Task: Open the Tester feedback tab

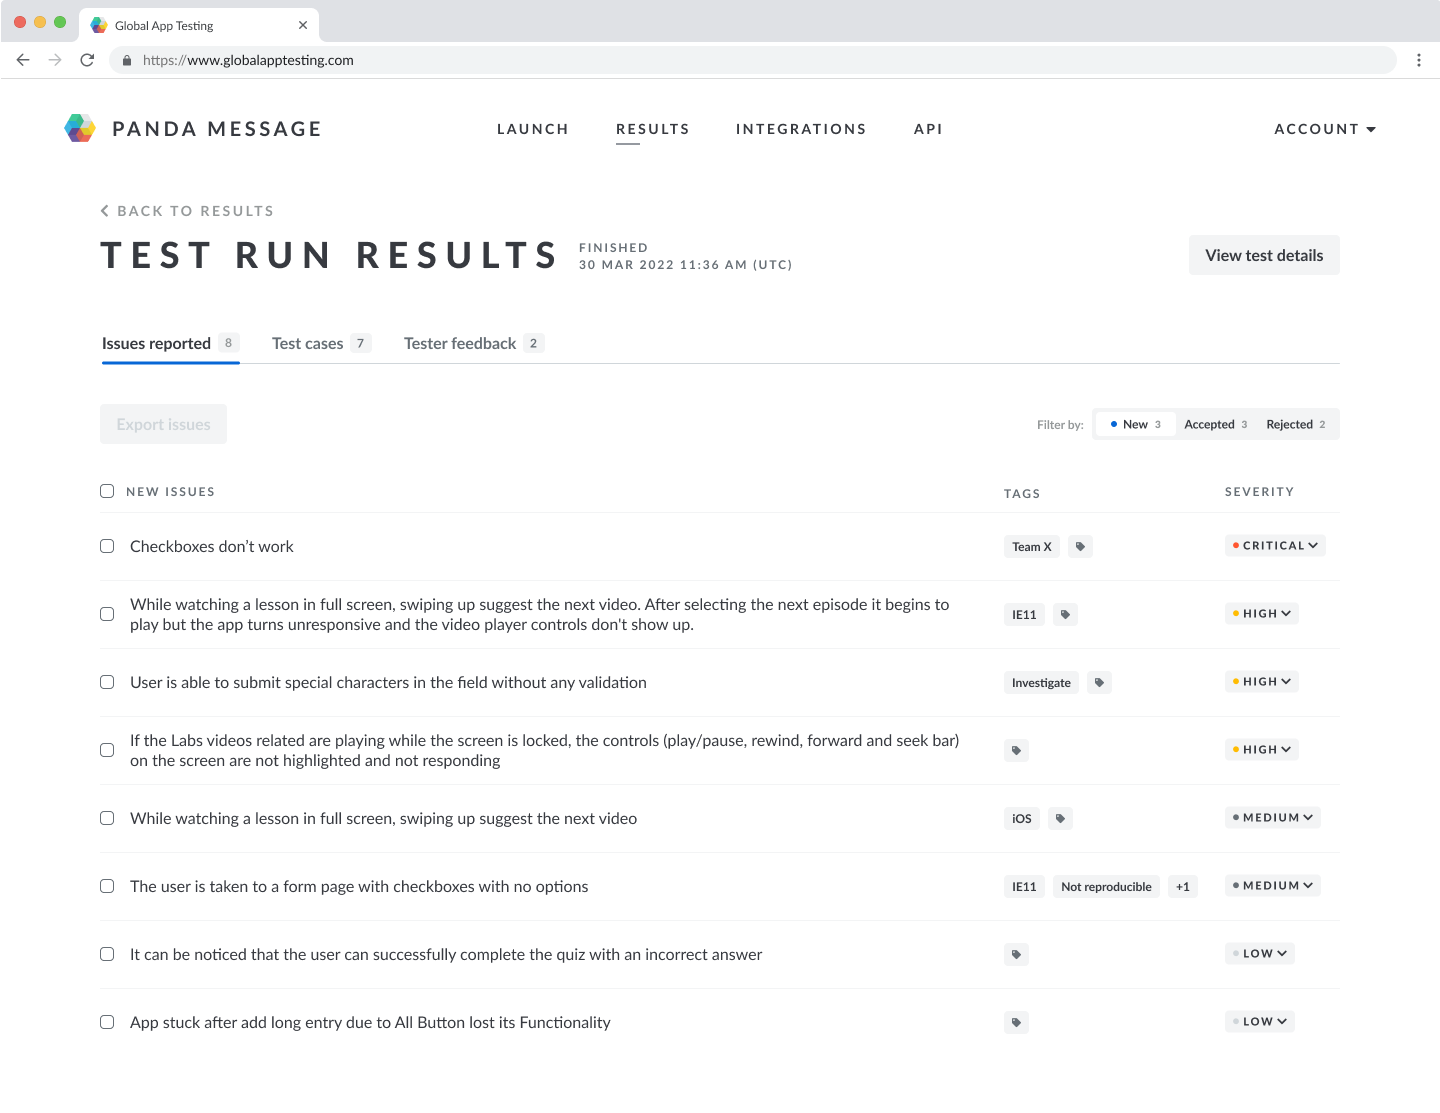Action: pyautogui.click(x=474, y=343)
